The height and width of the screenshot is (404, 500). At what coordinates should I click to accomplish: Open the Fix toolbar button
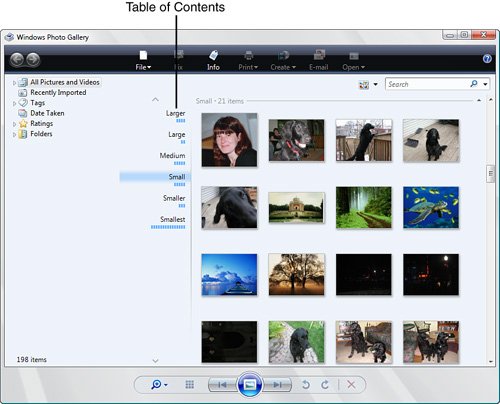[179, 60]
